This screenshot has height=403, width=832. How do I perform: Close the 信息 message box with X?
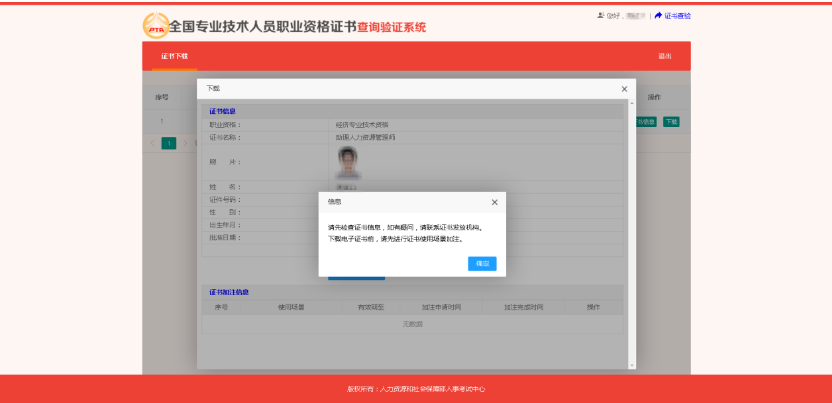[x=495, y=202]
